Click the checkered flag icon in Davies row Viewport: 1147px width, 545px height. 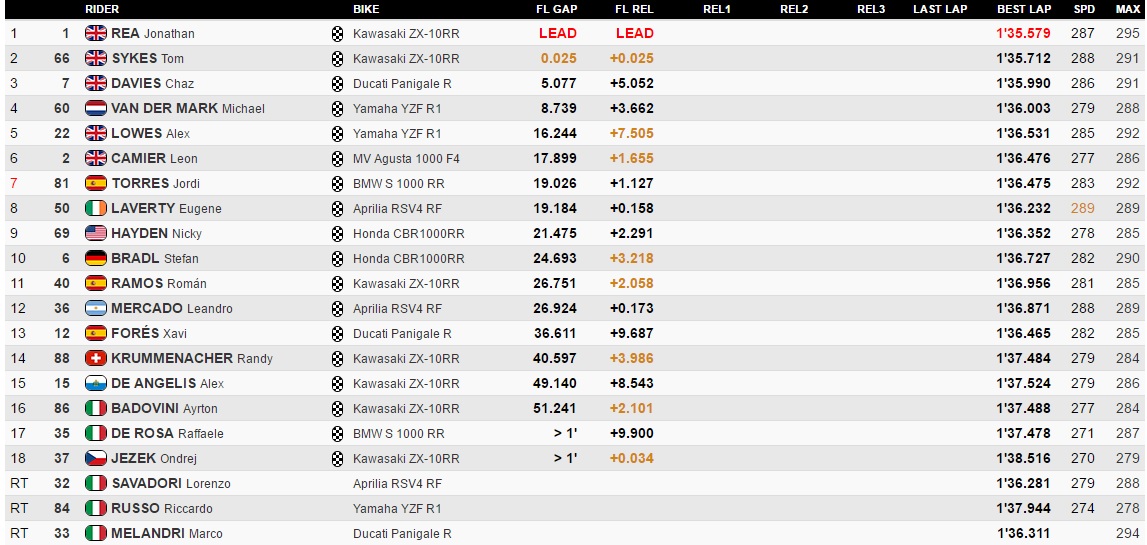tap(337, 83)
